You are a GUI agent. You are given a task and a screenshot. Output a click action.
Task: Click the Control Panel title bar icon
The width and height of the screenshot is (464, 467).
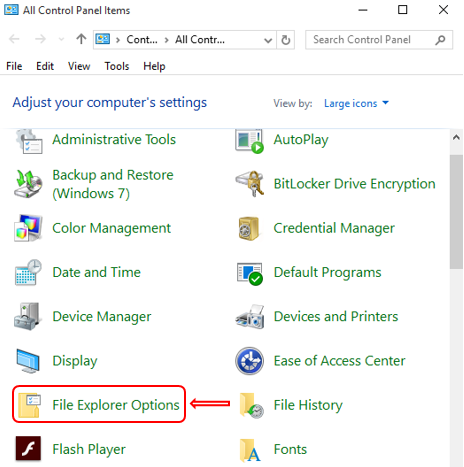point(11,10)
